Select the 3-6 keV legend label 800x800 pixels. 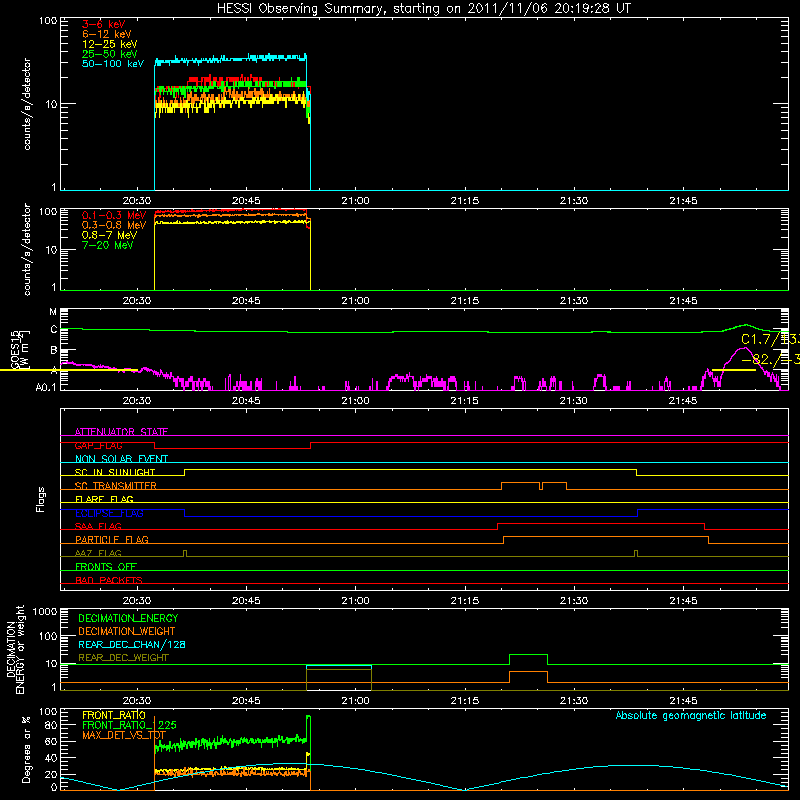(x=103, y=24)
